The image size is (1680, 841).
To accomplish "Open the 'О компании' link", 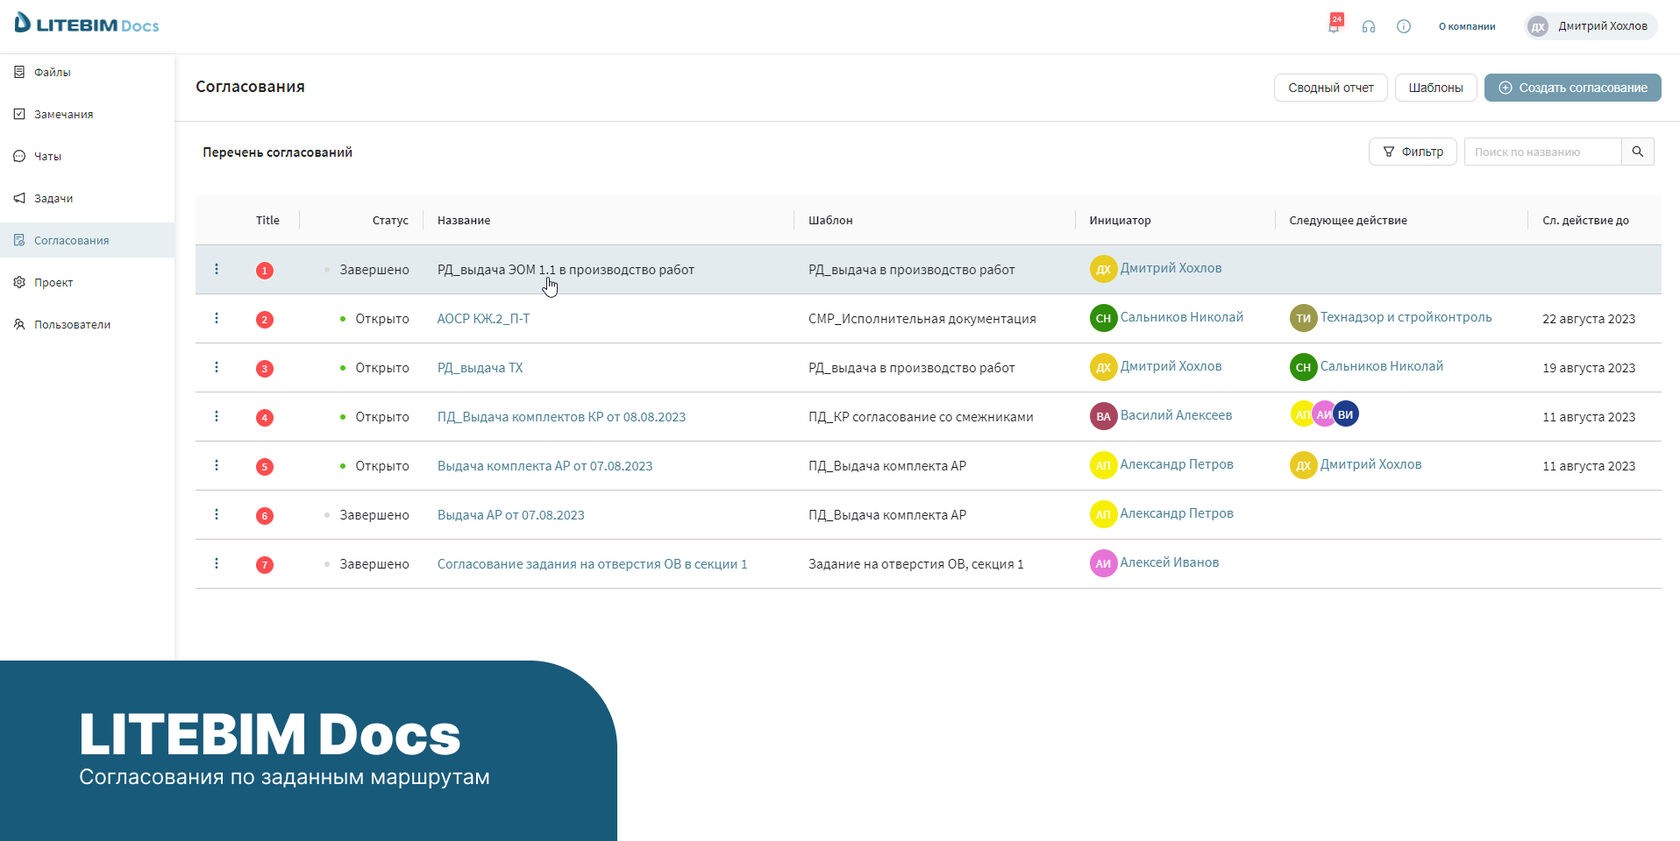I will (x=1466, y=27).
